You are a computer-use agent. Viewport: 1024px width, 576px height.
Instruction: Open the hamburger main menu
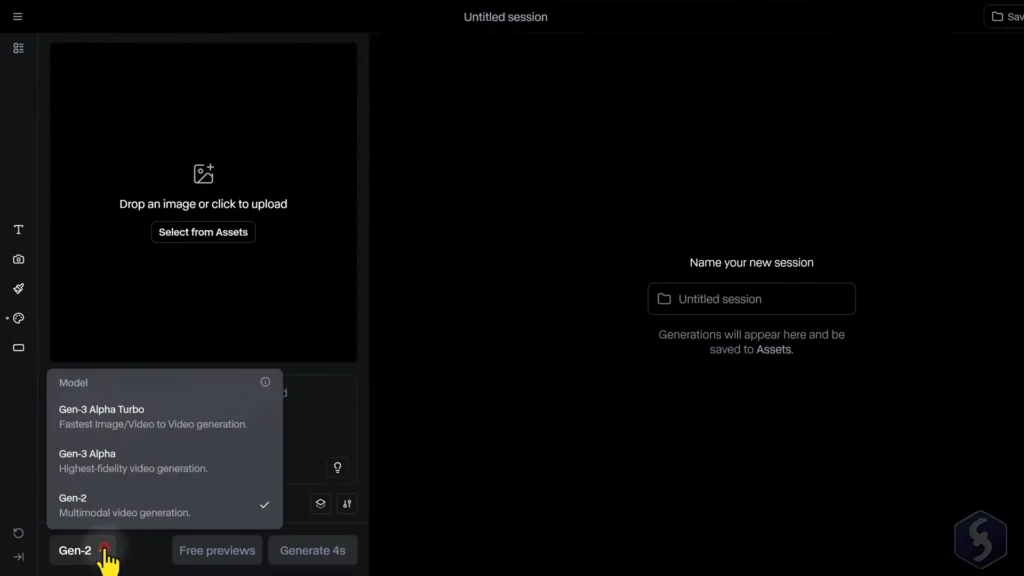pos(18,16)
